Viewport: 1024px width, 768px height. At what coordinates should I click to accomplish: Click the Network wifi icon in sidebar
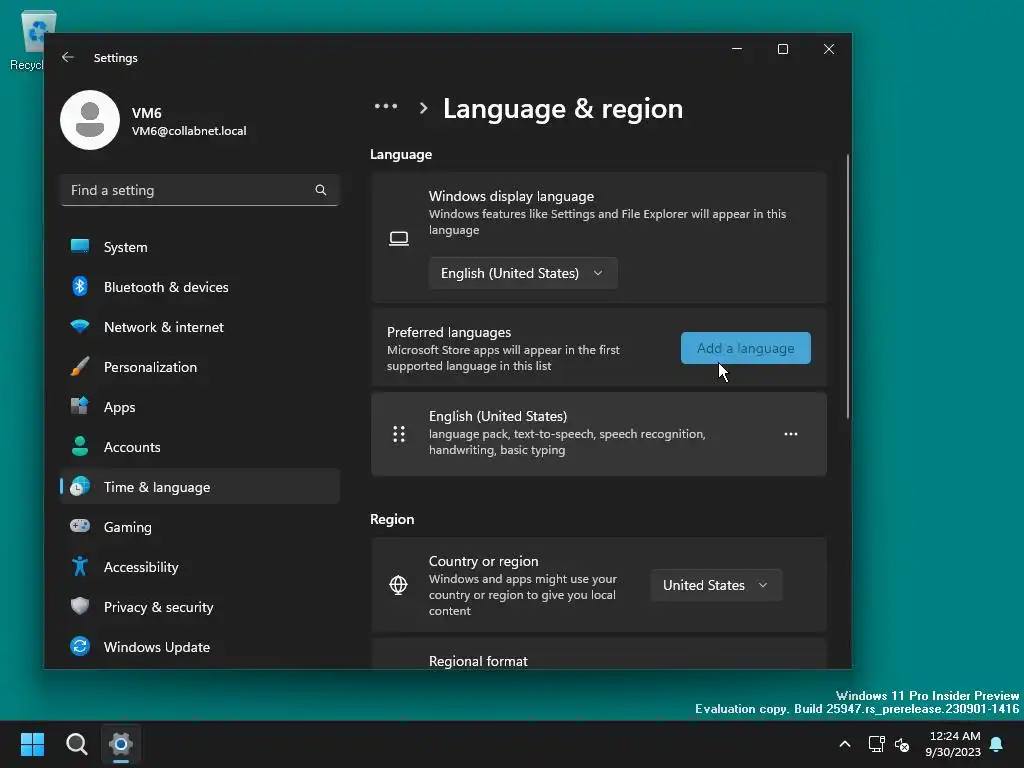click(80, 327)
